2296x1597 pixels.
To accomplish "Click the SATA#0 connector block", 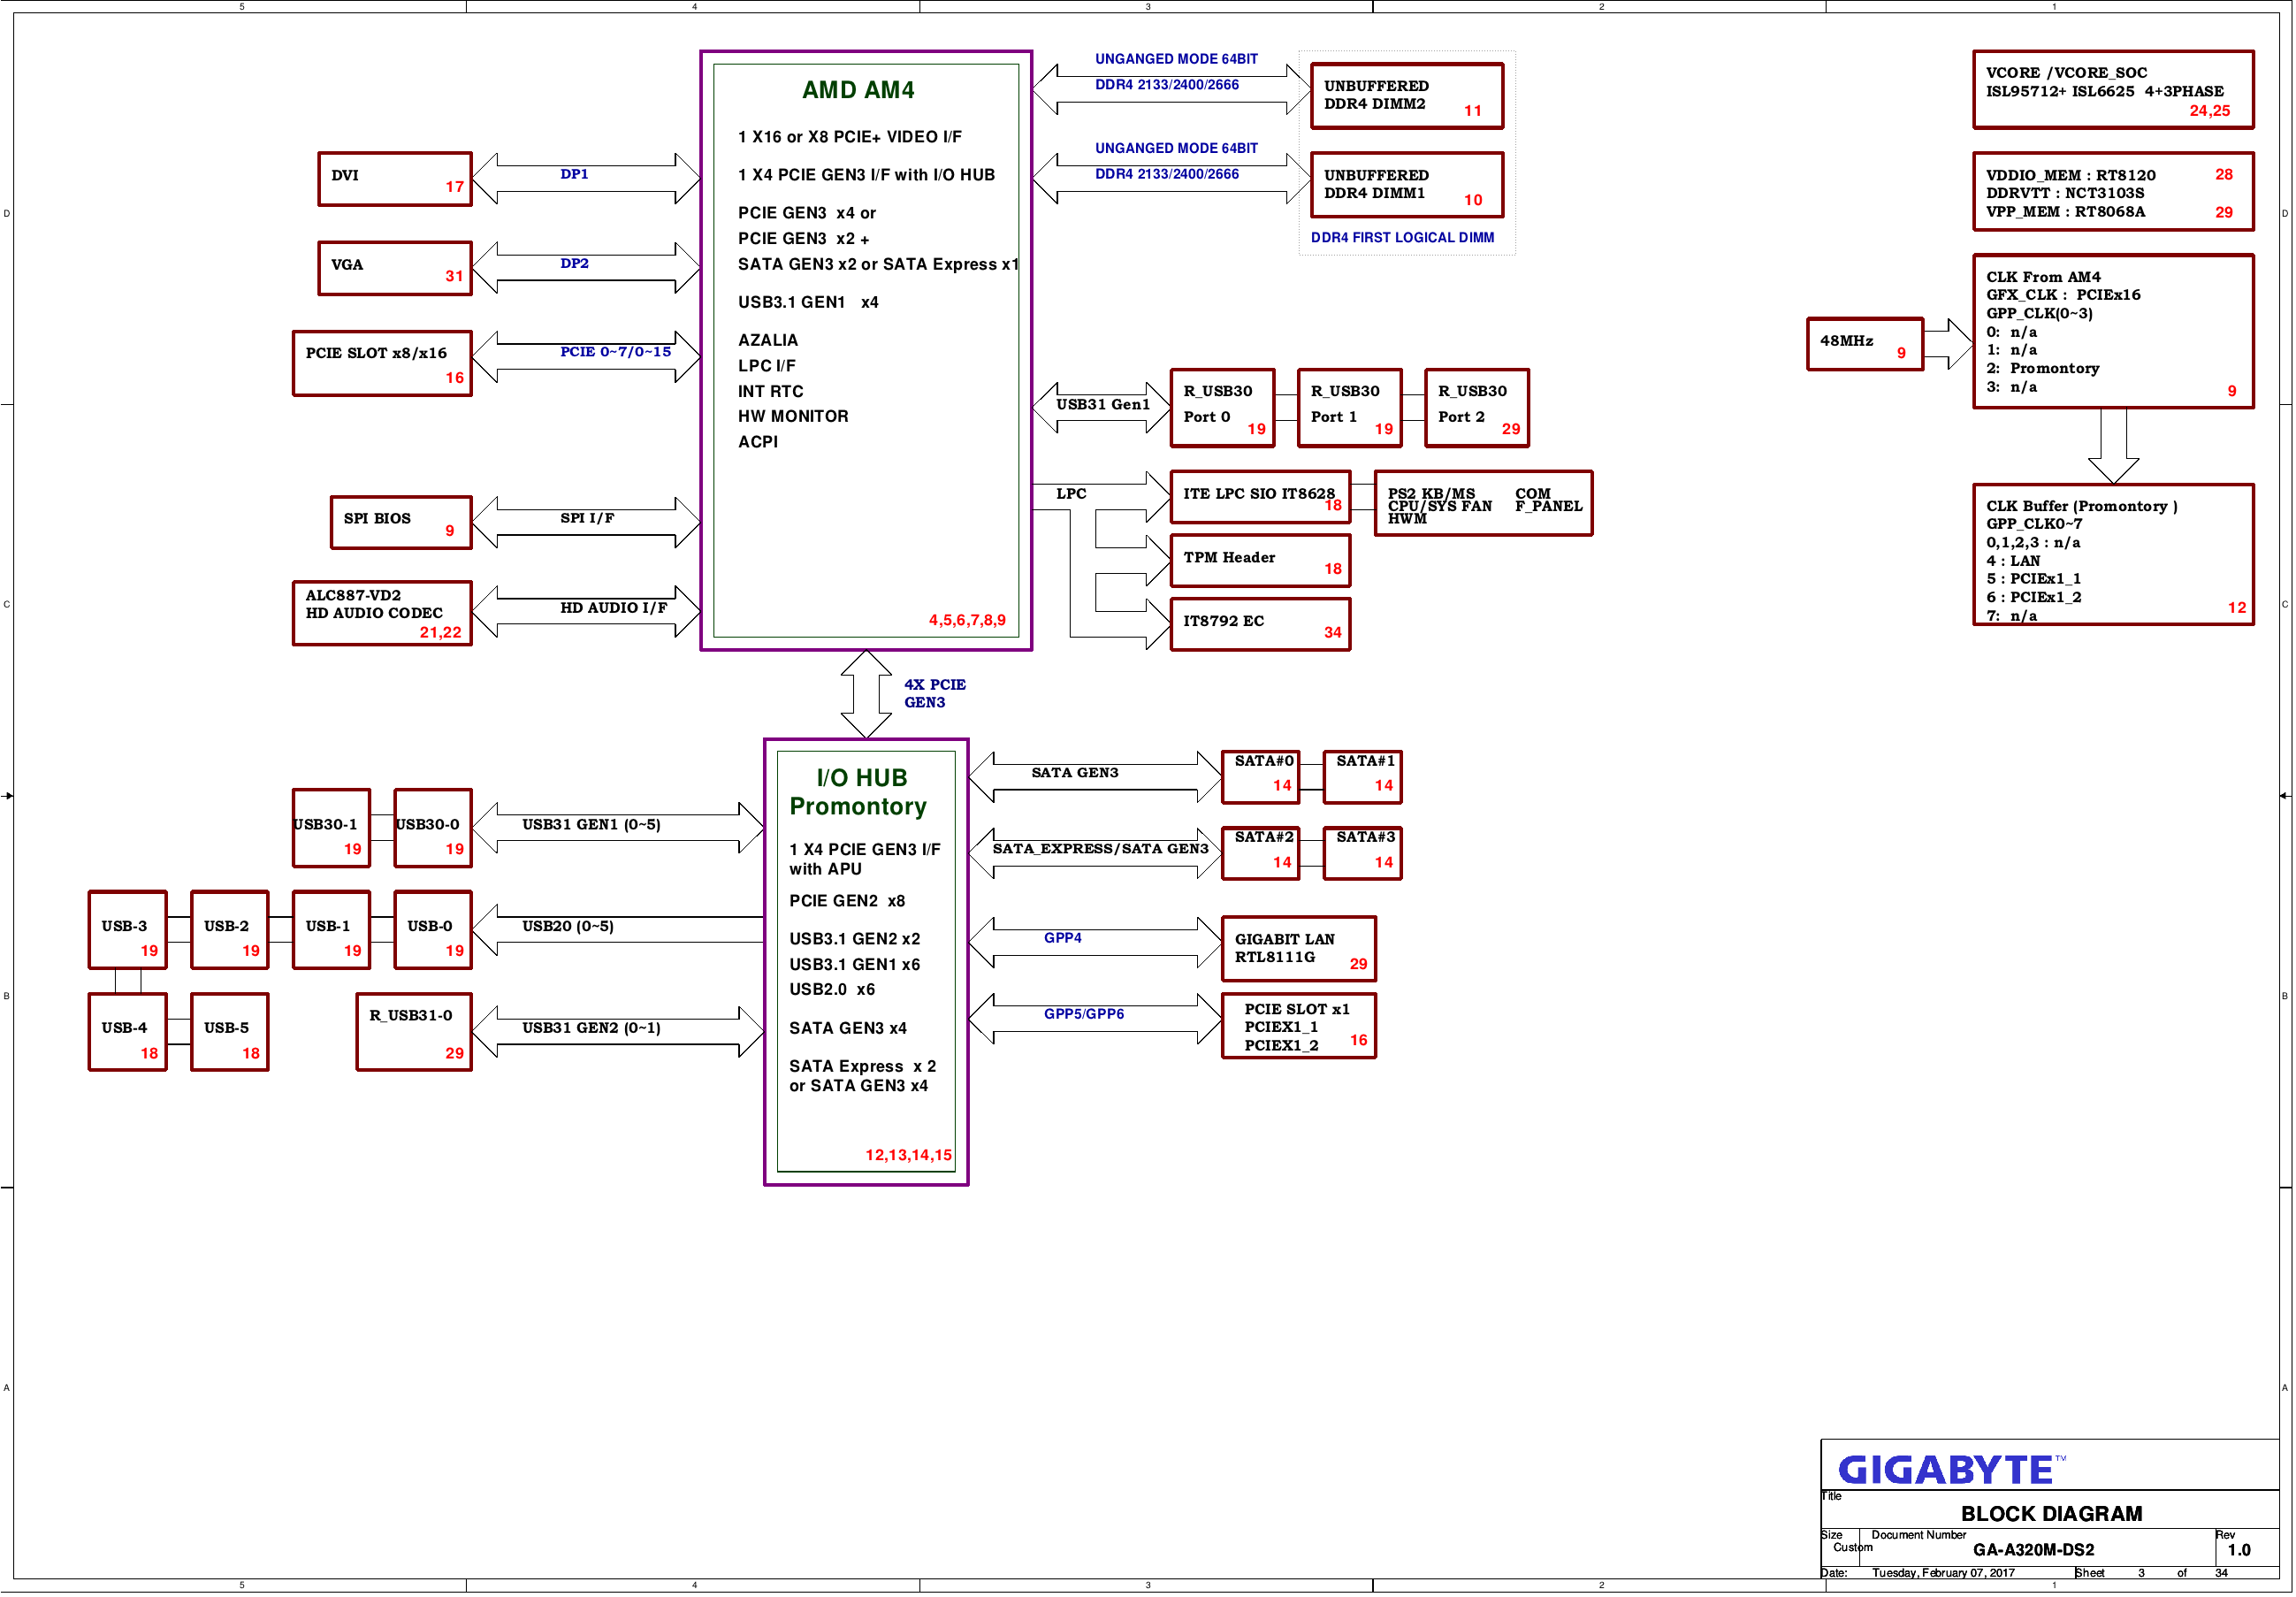I will pos(1259,776).
